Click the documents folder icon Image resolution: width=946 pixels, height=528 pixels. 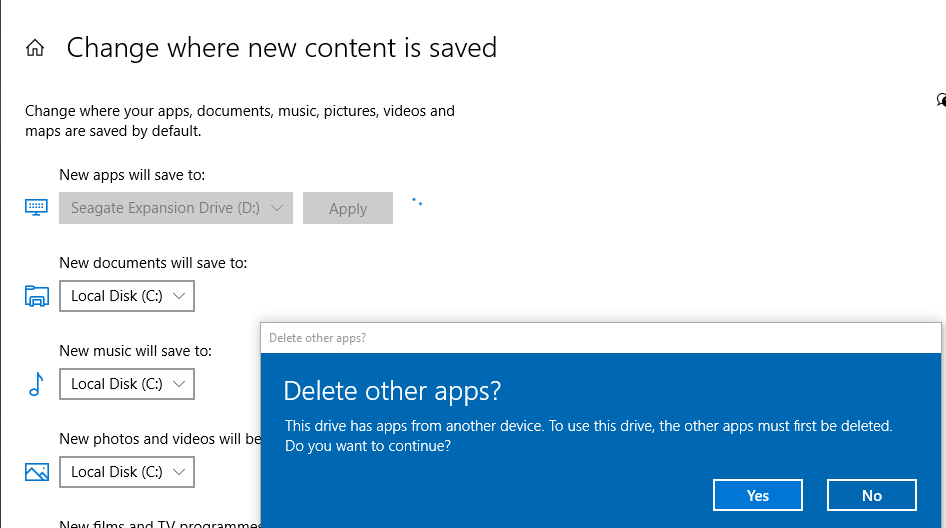(36, 296)
